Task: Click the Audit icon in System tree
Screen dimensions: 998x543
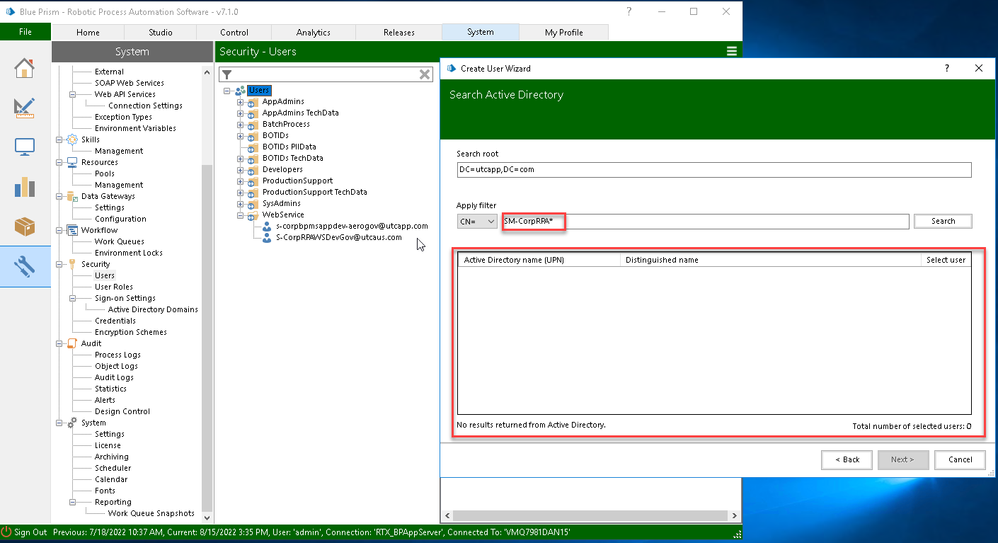Action: (x=72, y=344)
